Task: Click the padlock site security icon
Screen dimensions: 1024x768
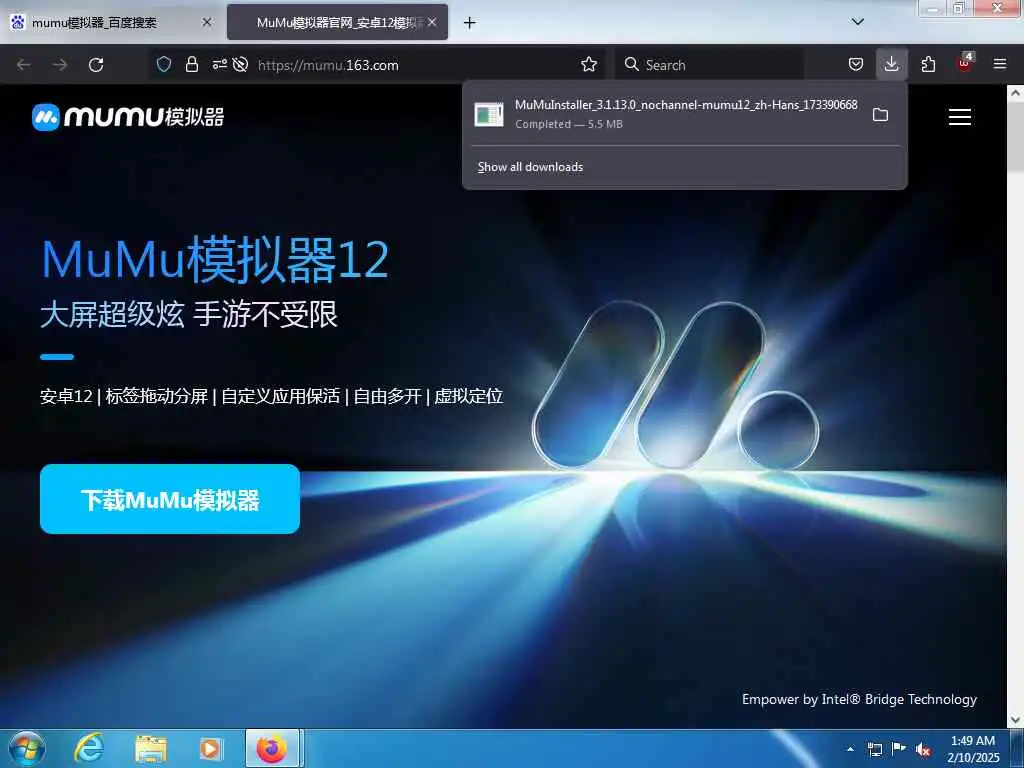Action: [x=191, y=64]
